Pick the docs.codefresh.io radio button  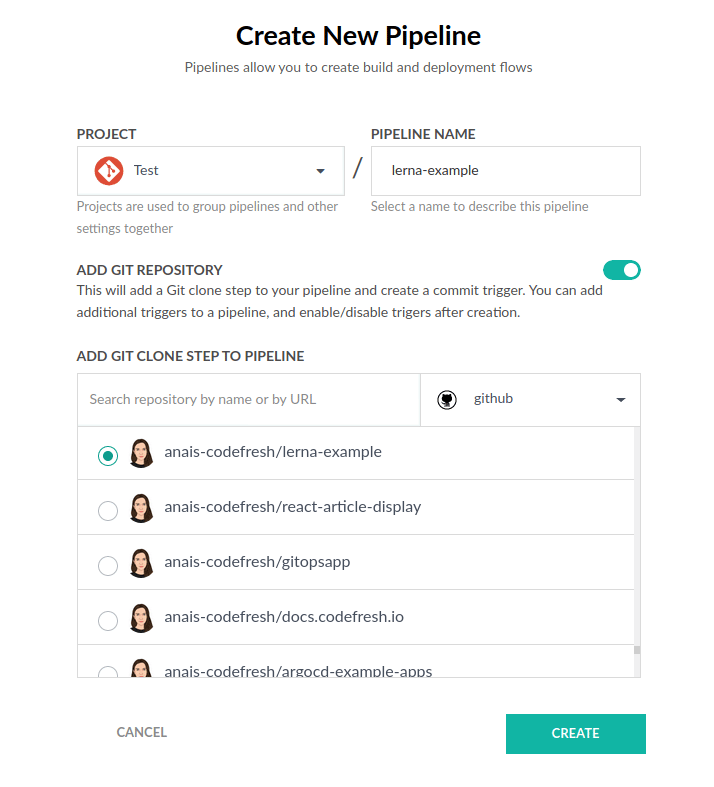[108, 620]
